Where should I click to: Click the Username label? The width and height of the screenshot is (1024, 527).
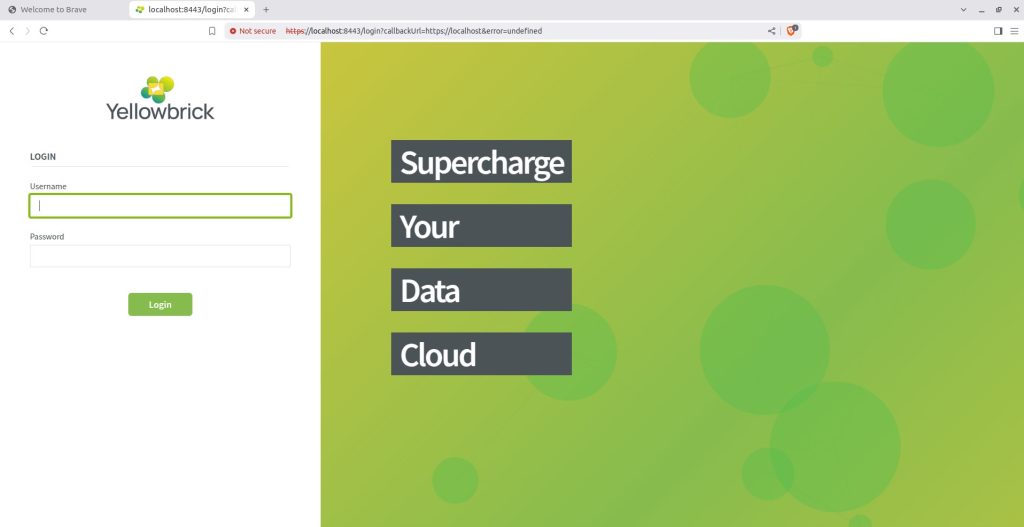48,186
